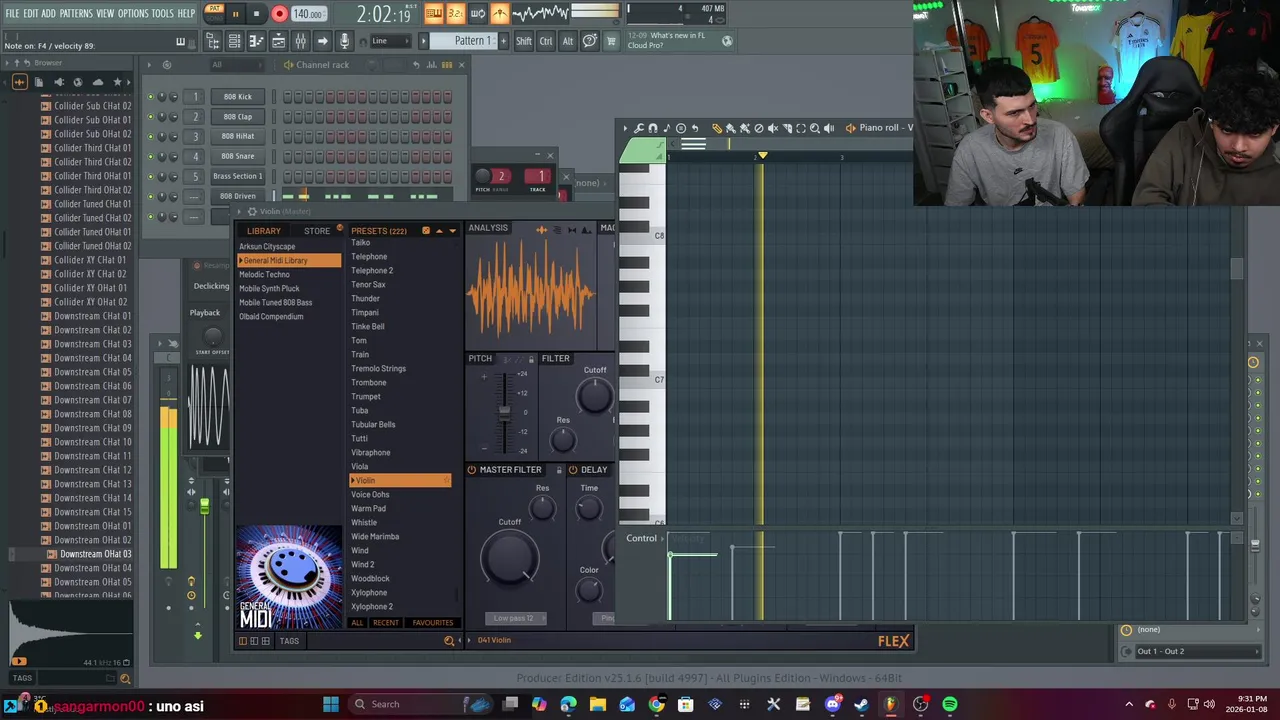Toggle the microphone recording icon
This screenshot has height=720, width=1280.
pos(344,41)
